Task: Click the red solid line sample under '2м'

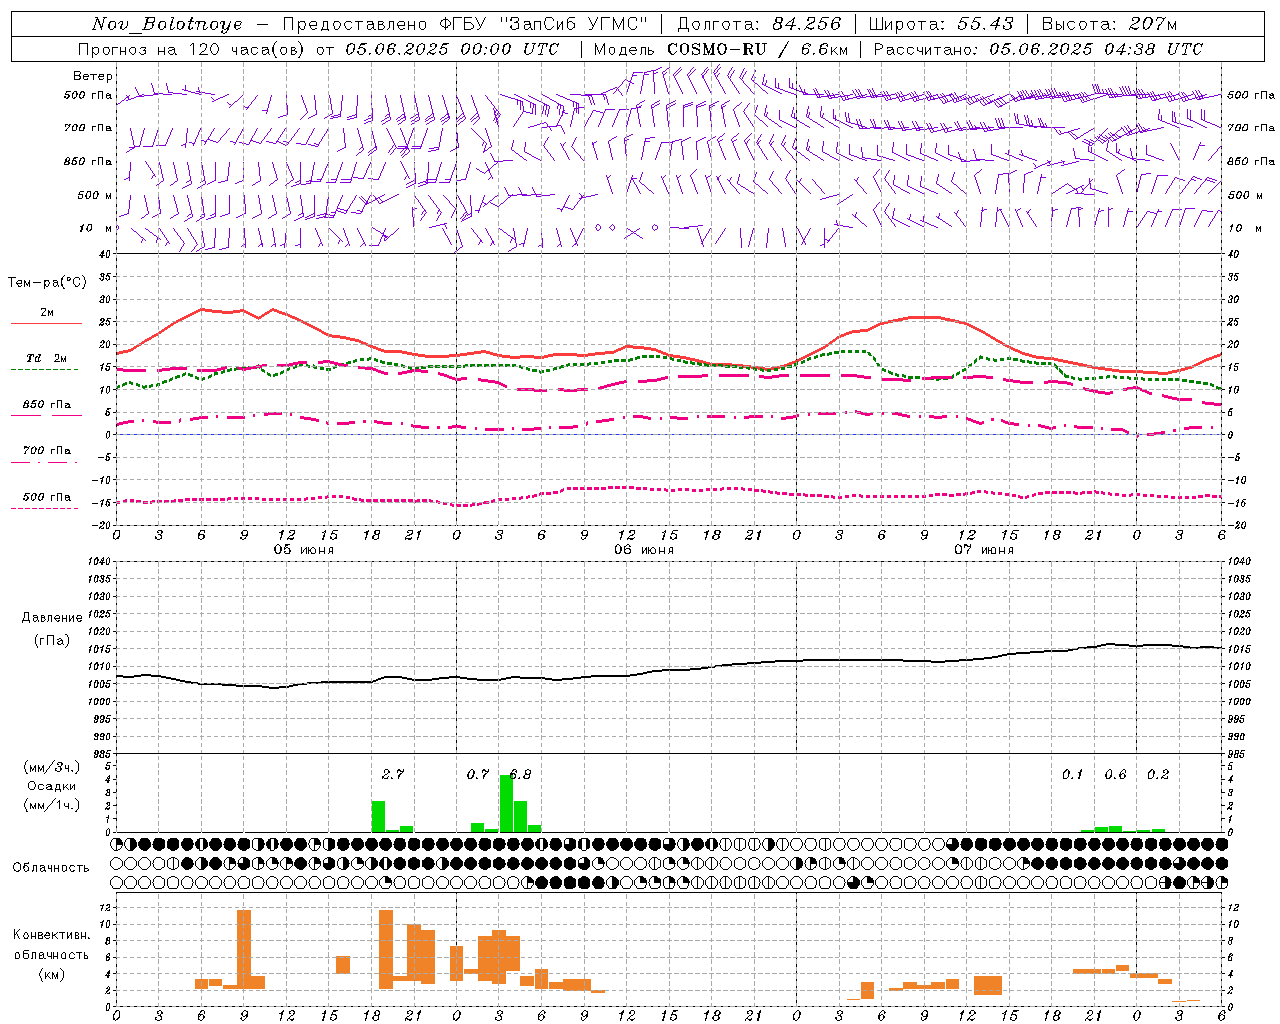Action: click(x=46, y=323)
